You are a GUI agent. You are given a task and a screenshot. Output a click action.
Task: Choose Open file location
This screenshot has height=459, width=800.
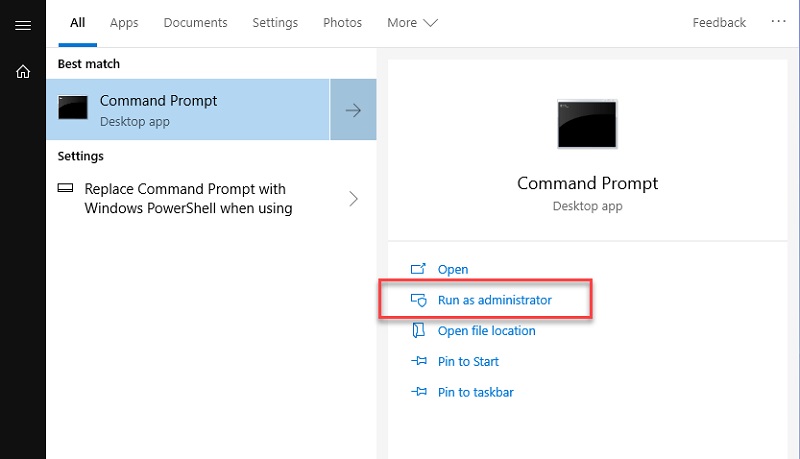tap(486, 330)
